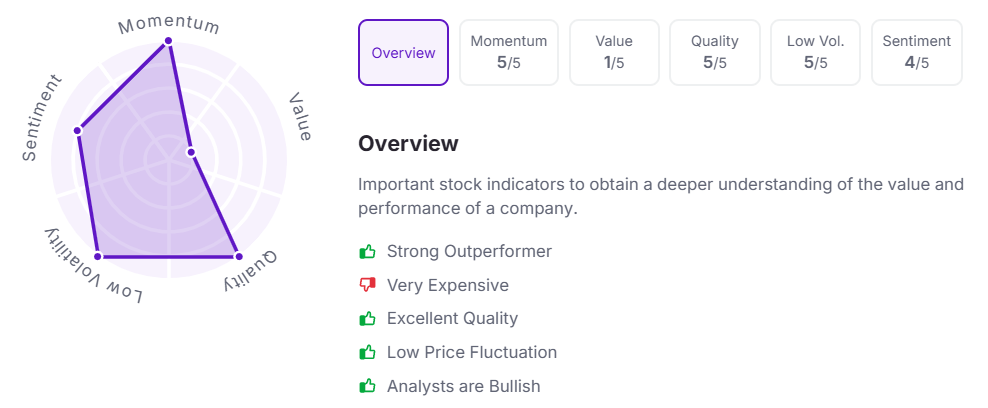Click thumbs-up icon beside Analysts are Bullish
This screenshot has height=408, width=988.
coord(367,385)
